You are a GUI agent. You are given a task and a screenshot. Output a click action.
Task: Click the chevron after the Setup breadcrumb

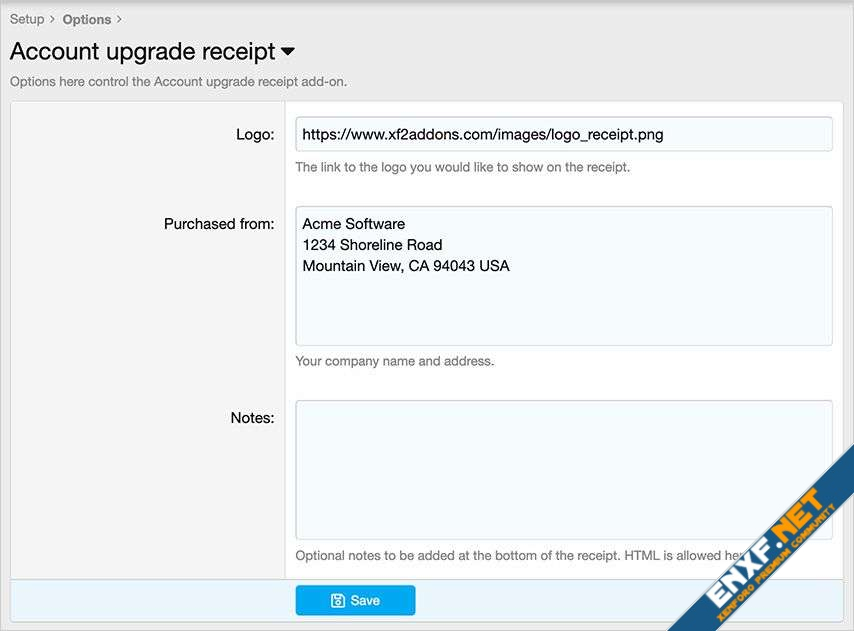pos(52,19)
